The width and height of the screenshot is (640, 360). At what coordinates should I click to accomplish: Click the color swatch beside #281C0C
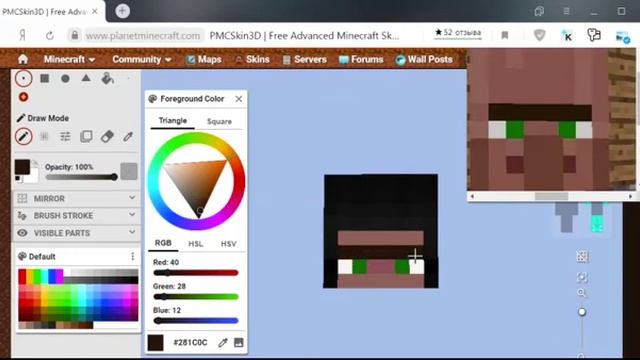[x=156, y=343]
